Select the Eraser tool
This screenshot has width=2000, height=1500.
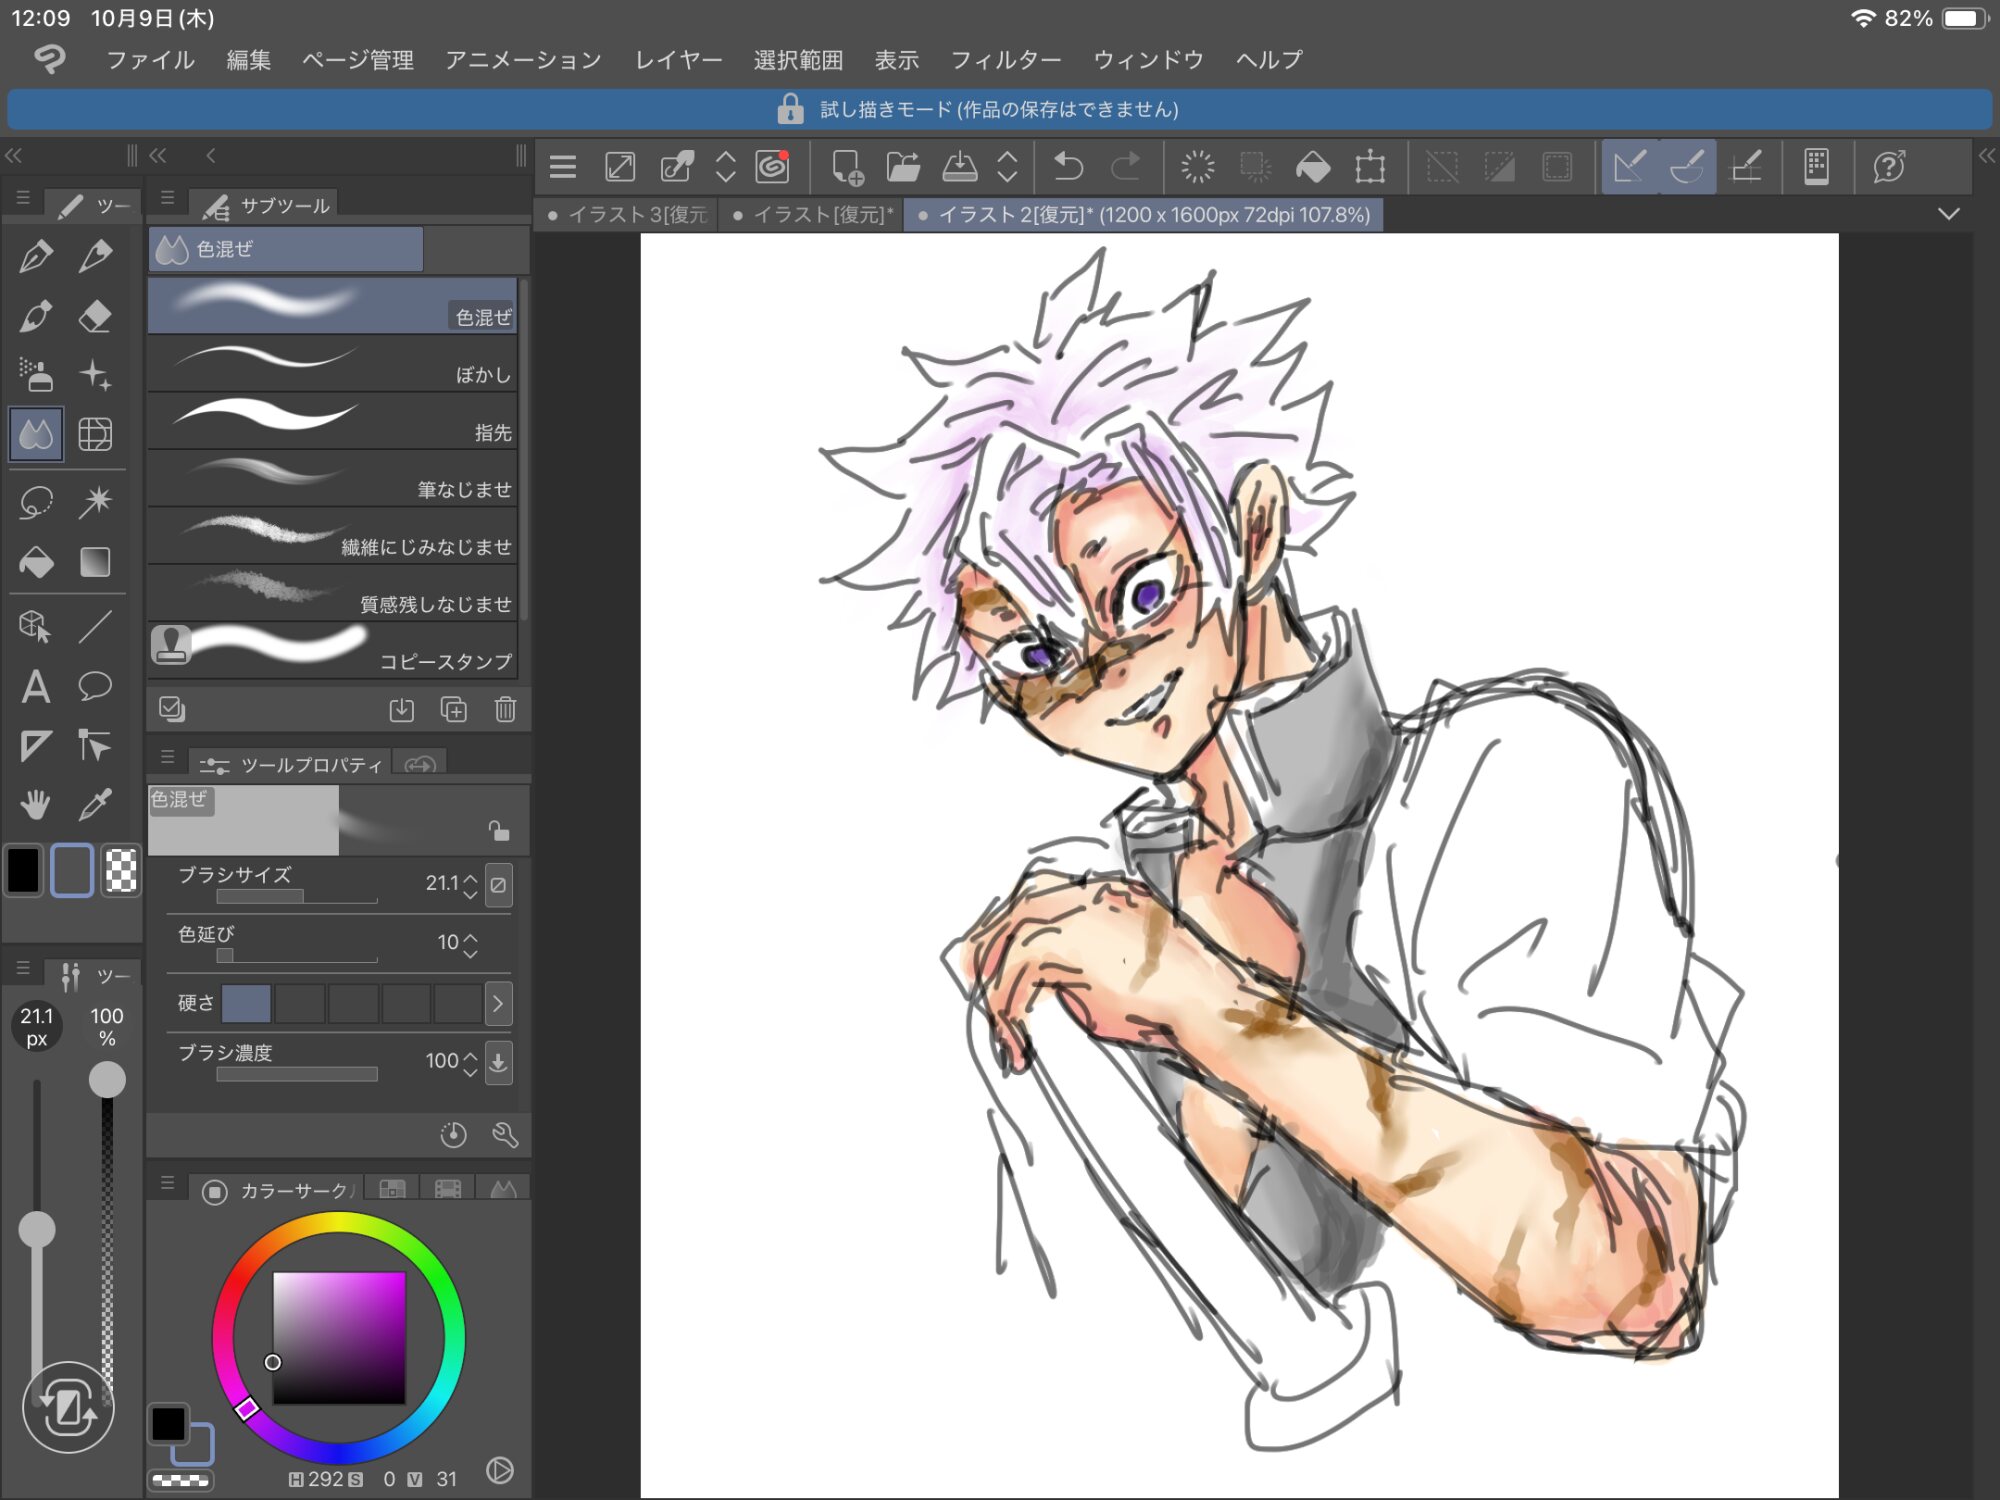pos(95,316)
